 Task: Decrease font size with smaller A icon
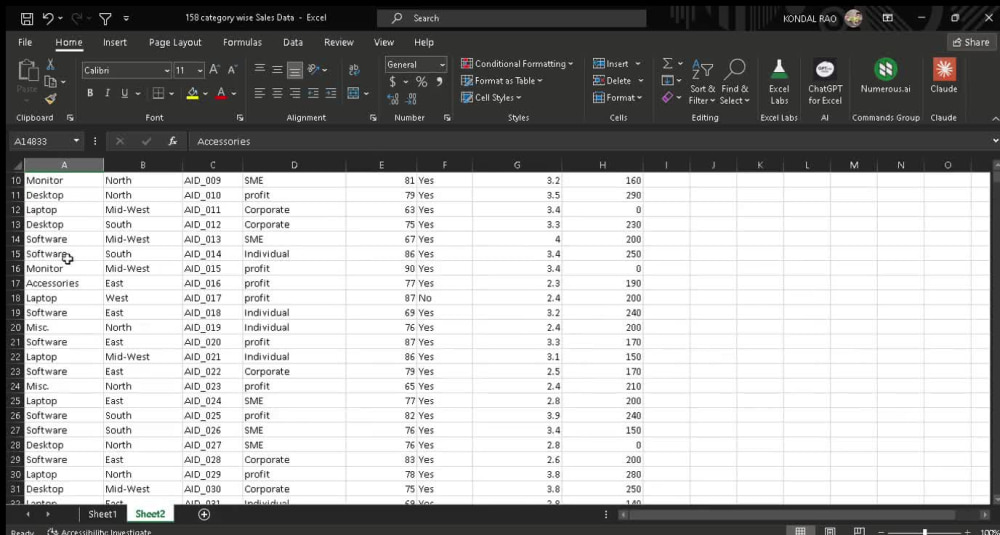232,70
